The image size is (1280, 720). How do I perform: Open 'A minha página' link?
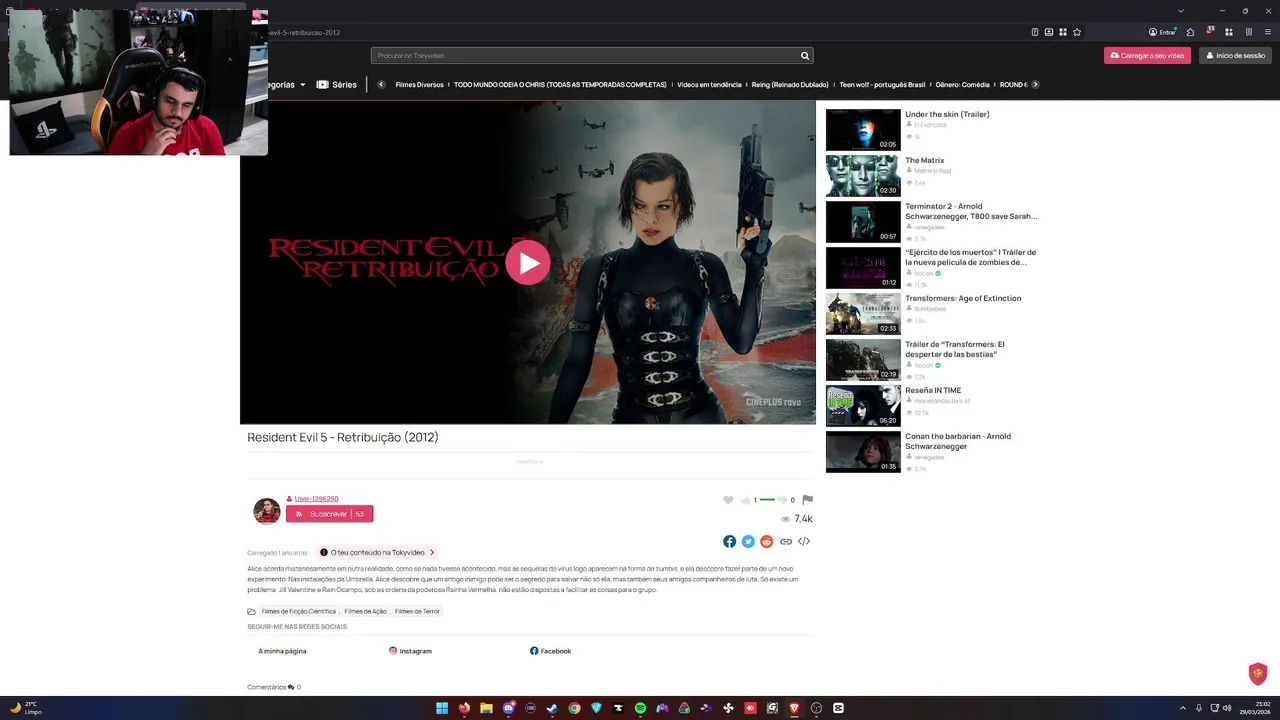[282, 651]
